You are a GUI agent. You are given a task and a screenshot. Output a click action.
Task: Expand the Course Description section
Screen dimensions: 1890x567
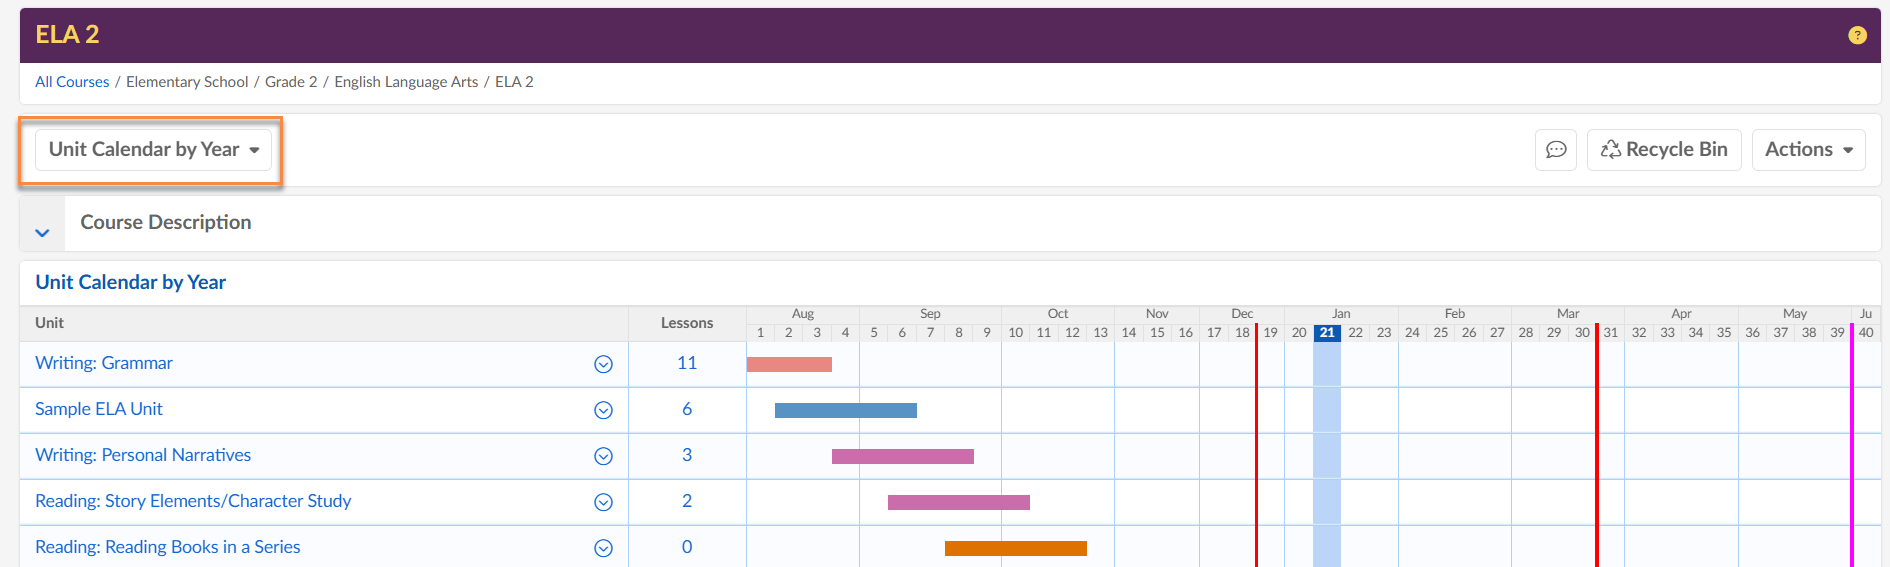tap(42, 232)
